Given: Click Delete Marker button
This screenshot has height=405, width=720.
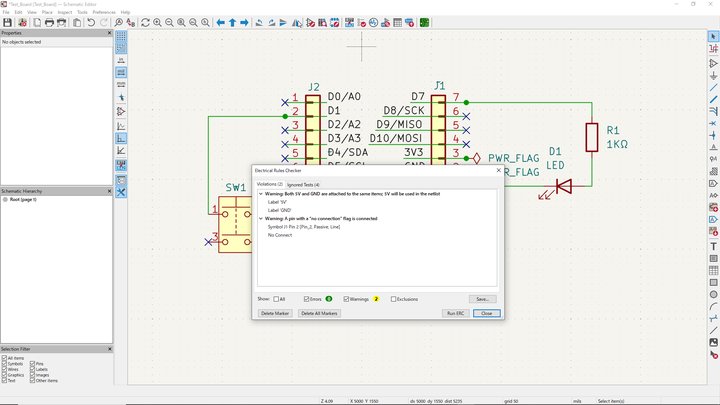Looking at the screenshot, I should coord(275,313).
